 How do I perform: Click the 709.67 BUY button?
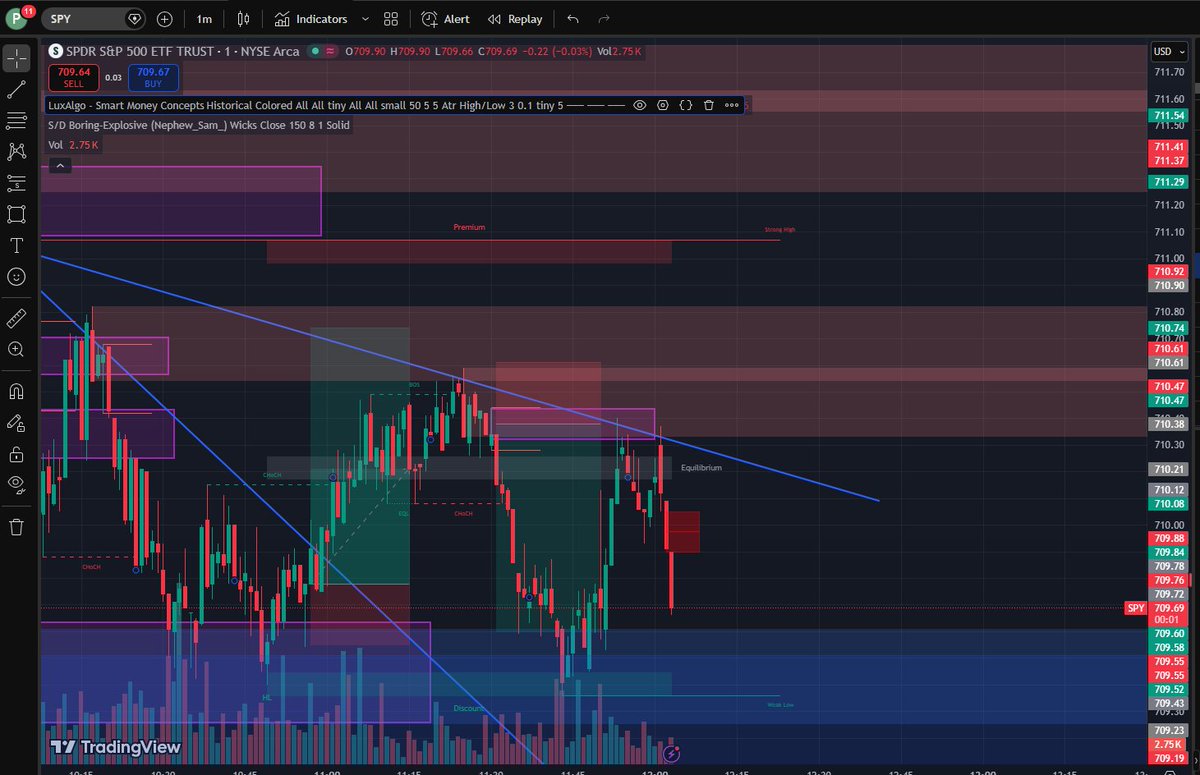pos(153,77)
